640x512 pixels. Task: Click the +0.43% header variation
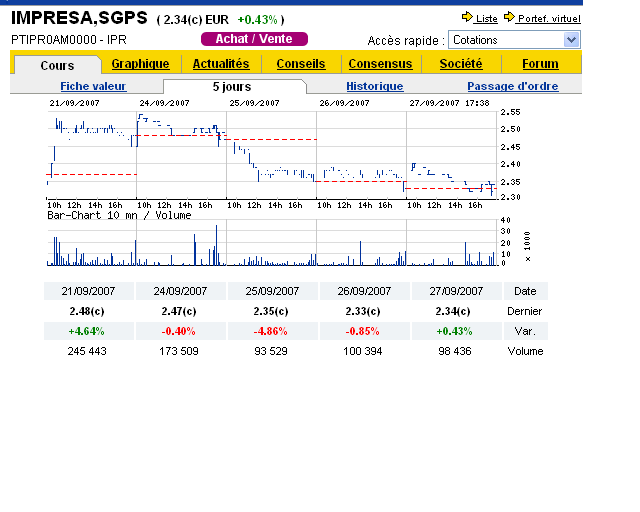(x=258, y=20)
